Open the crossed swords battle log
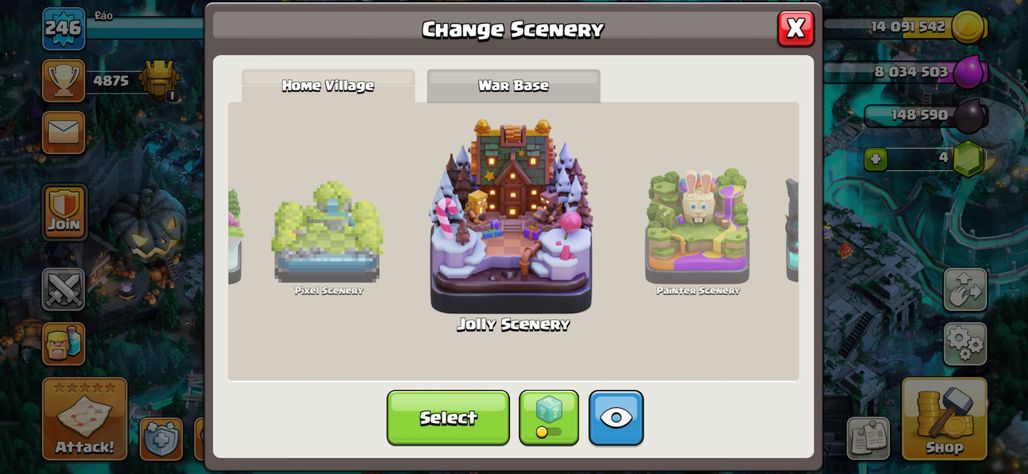The height and width of the screenshot is (474, 1028). click(x=64, y=289)
